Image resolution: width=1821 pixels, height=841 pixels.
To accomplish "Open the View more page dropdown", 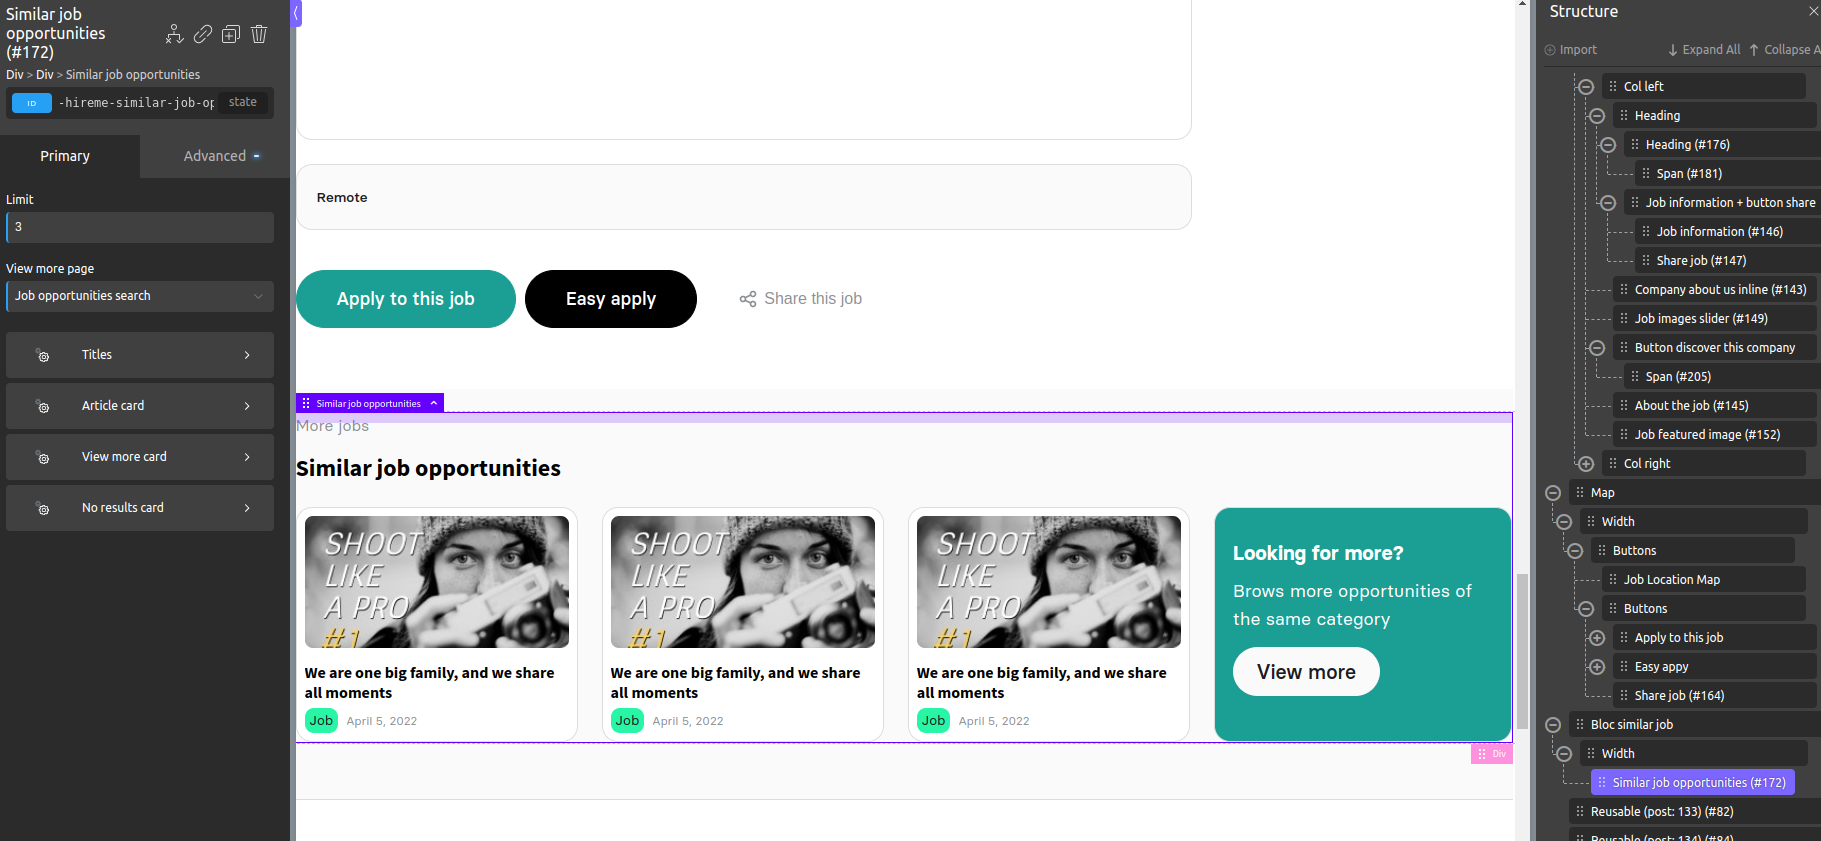I will click(140, 296).
